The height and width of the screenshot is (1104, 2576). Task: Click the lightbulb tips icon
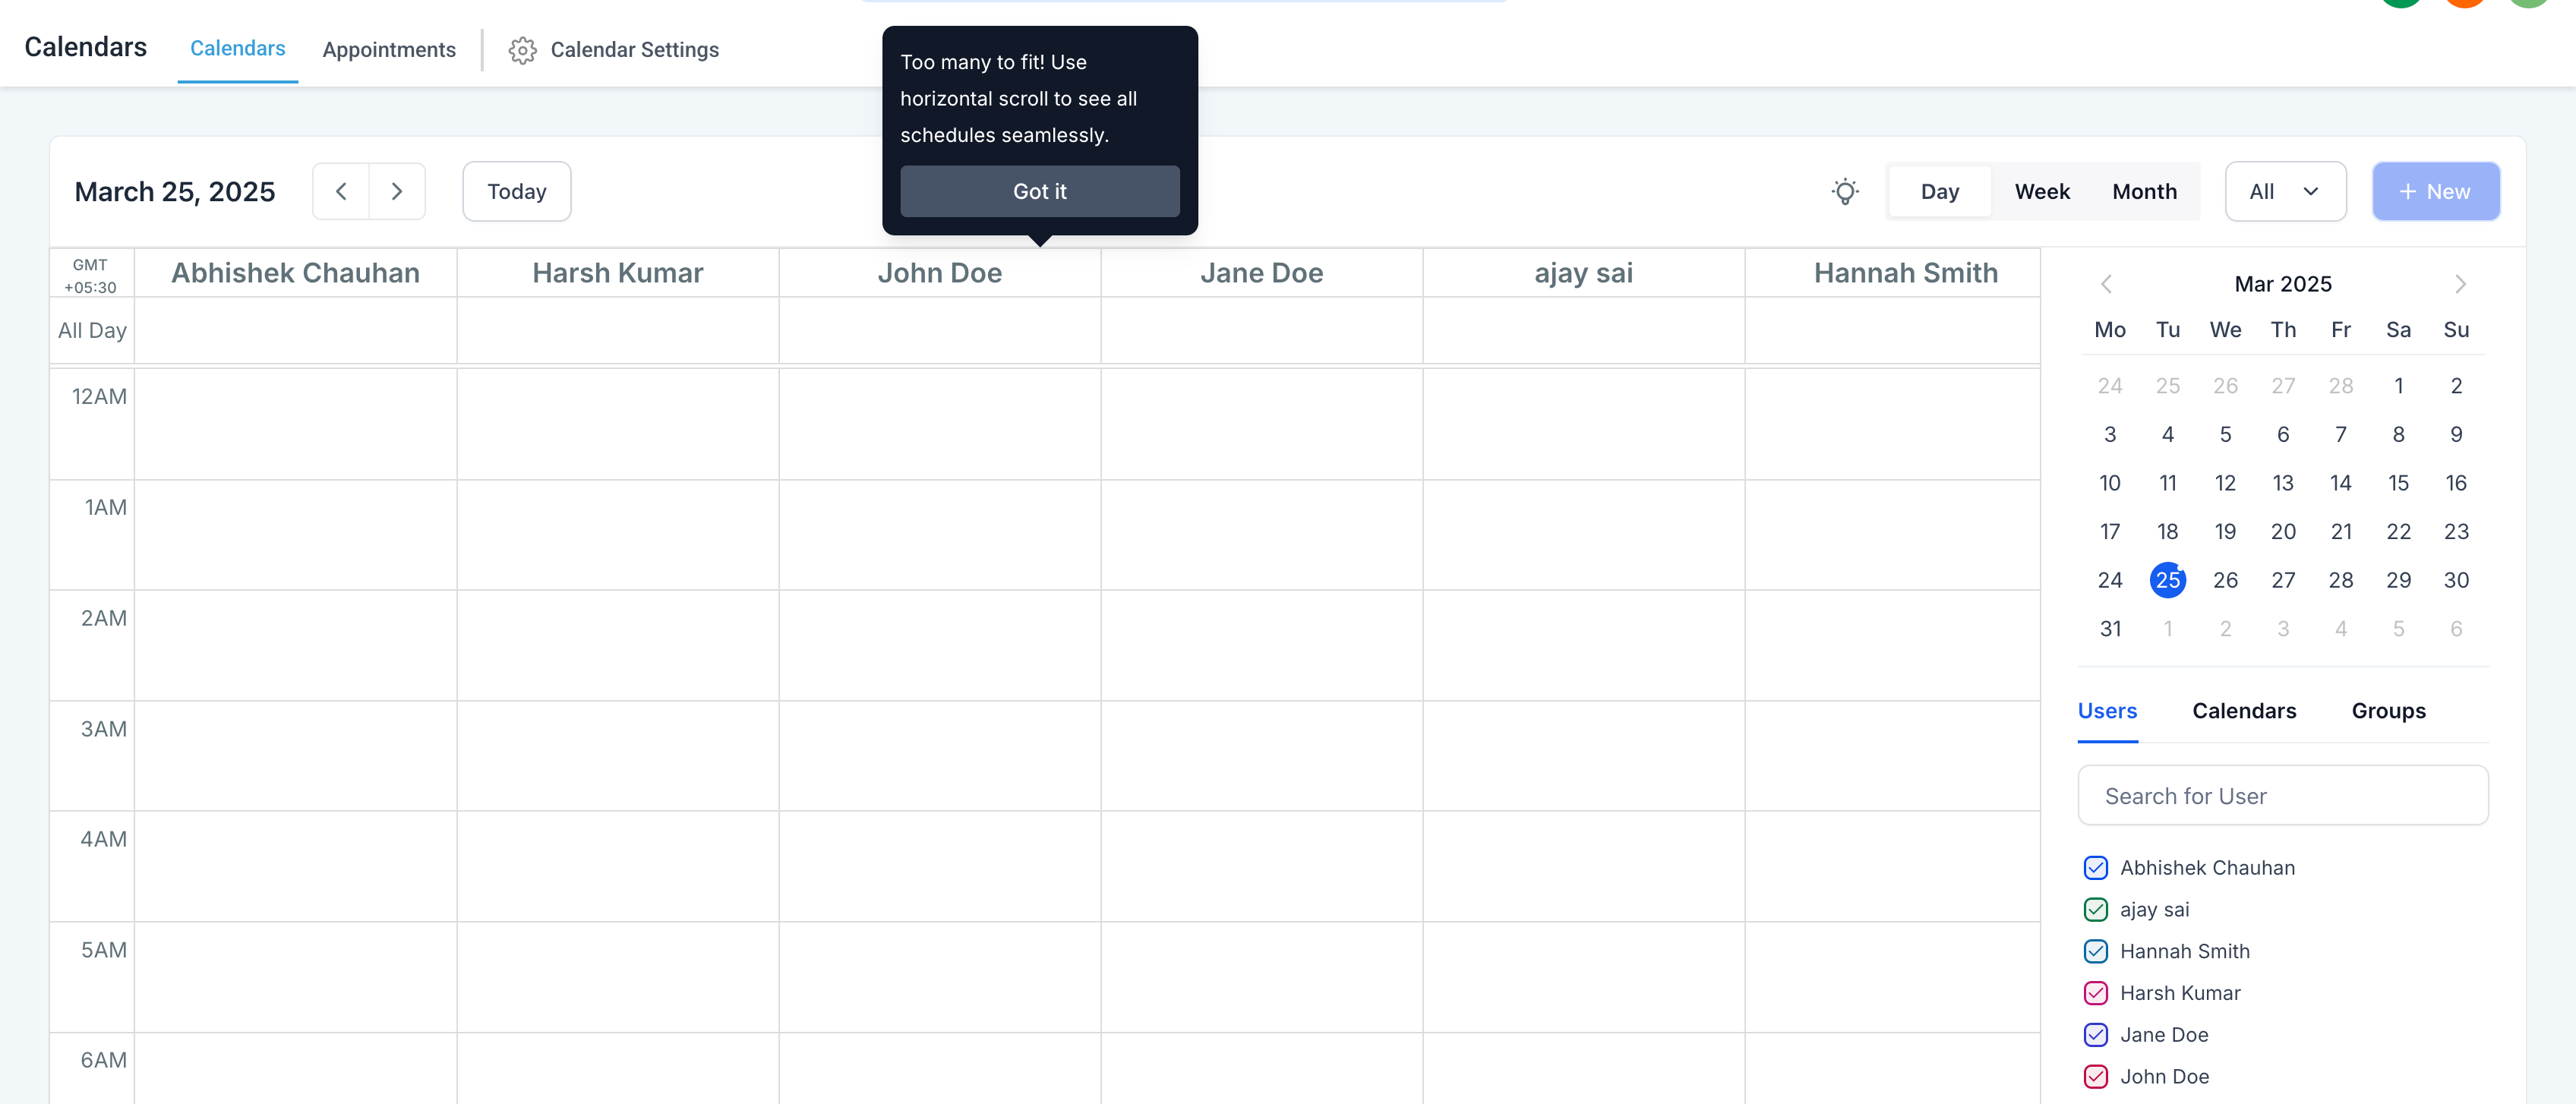coord(1845,191)
